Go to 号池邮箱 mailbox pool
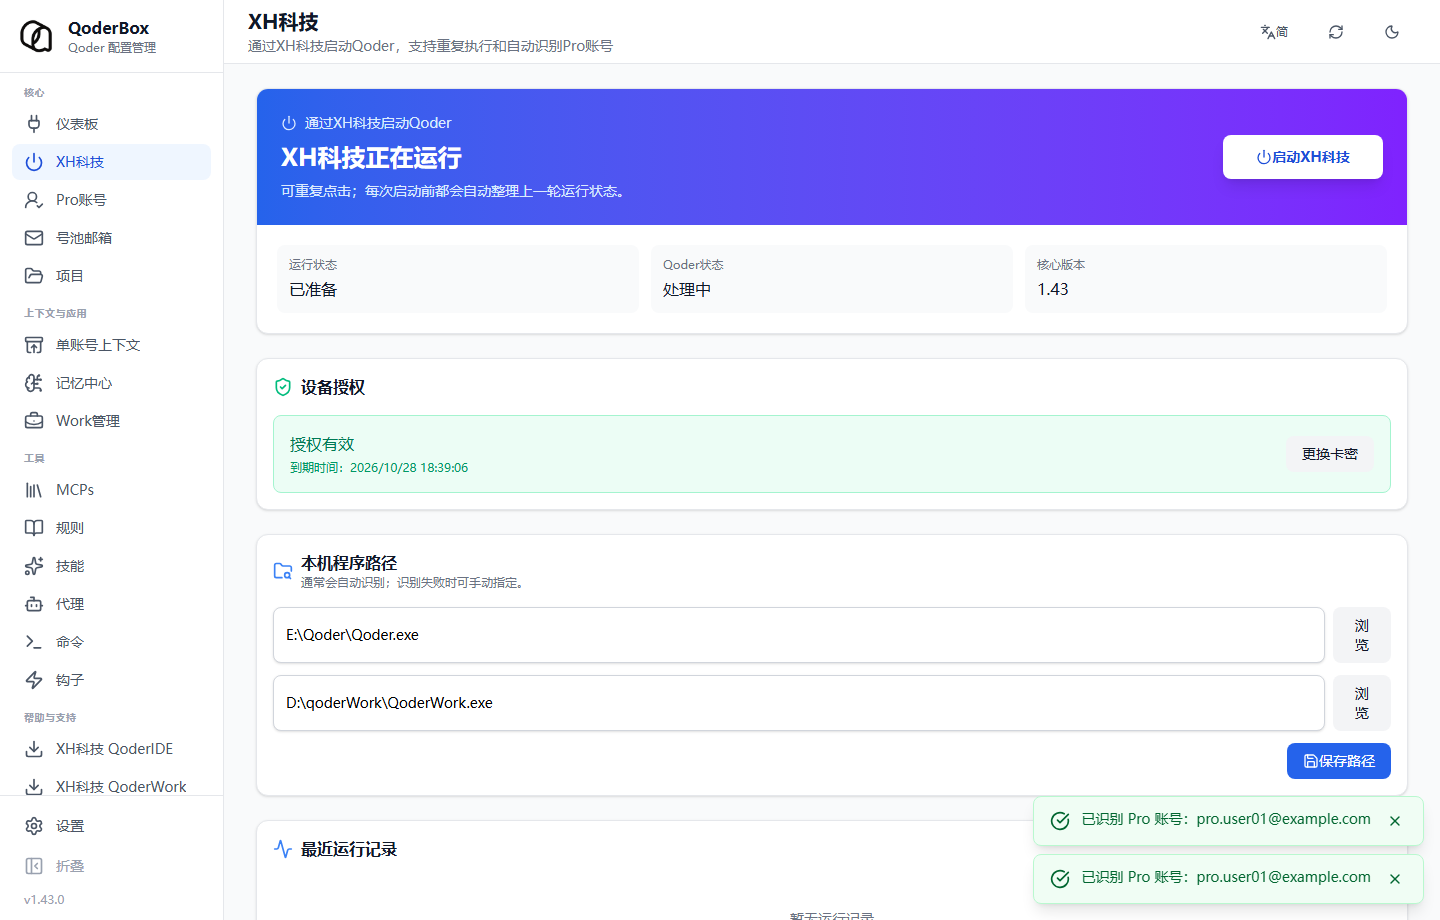The width and height of the screenshot is (1440, 920). pyautogui.click(x=111, y=238)
